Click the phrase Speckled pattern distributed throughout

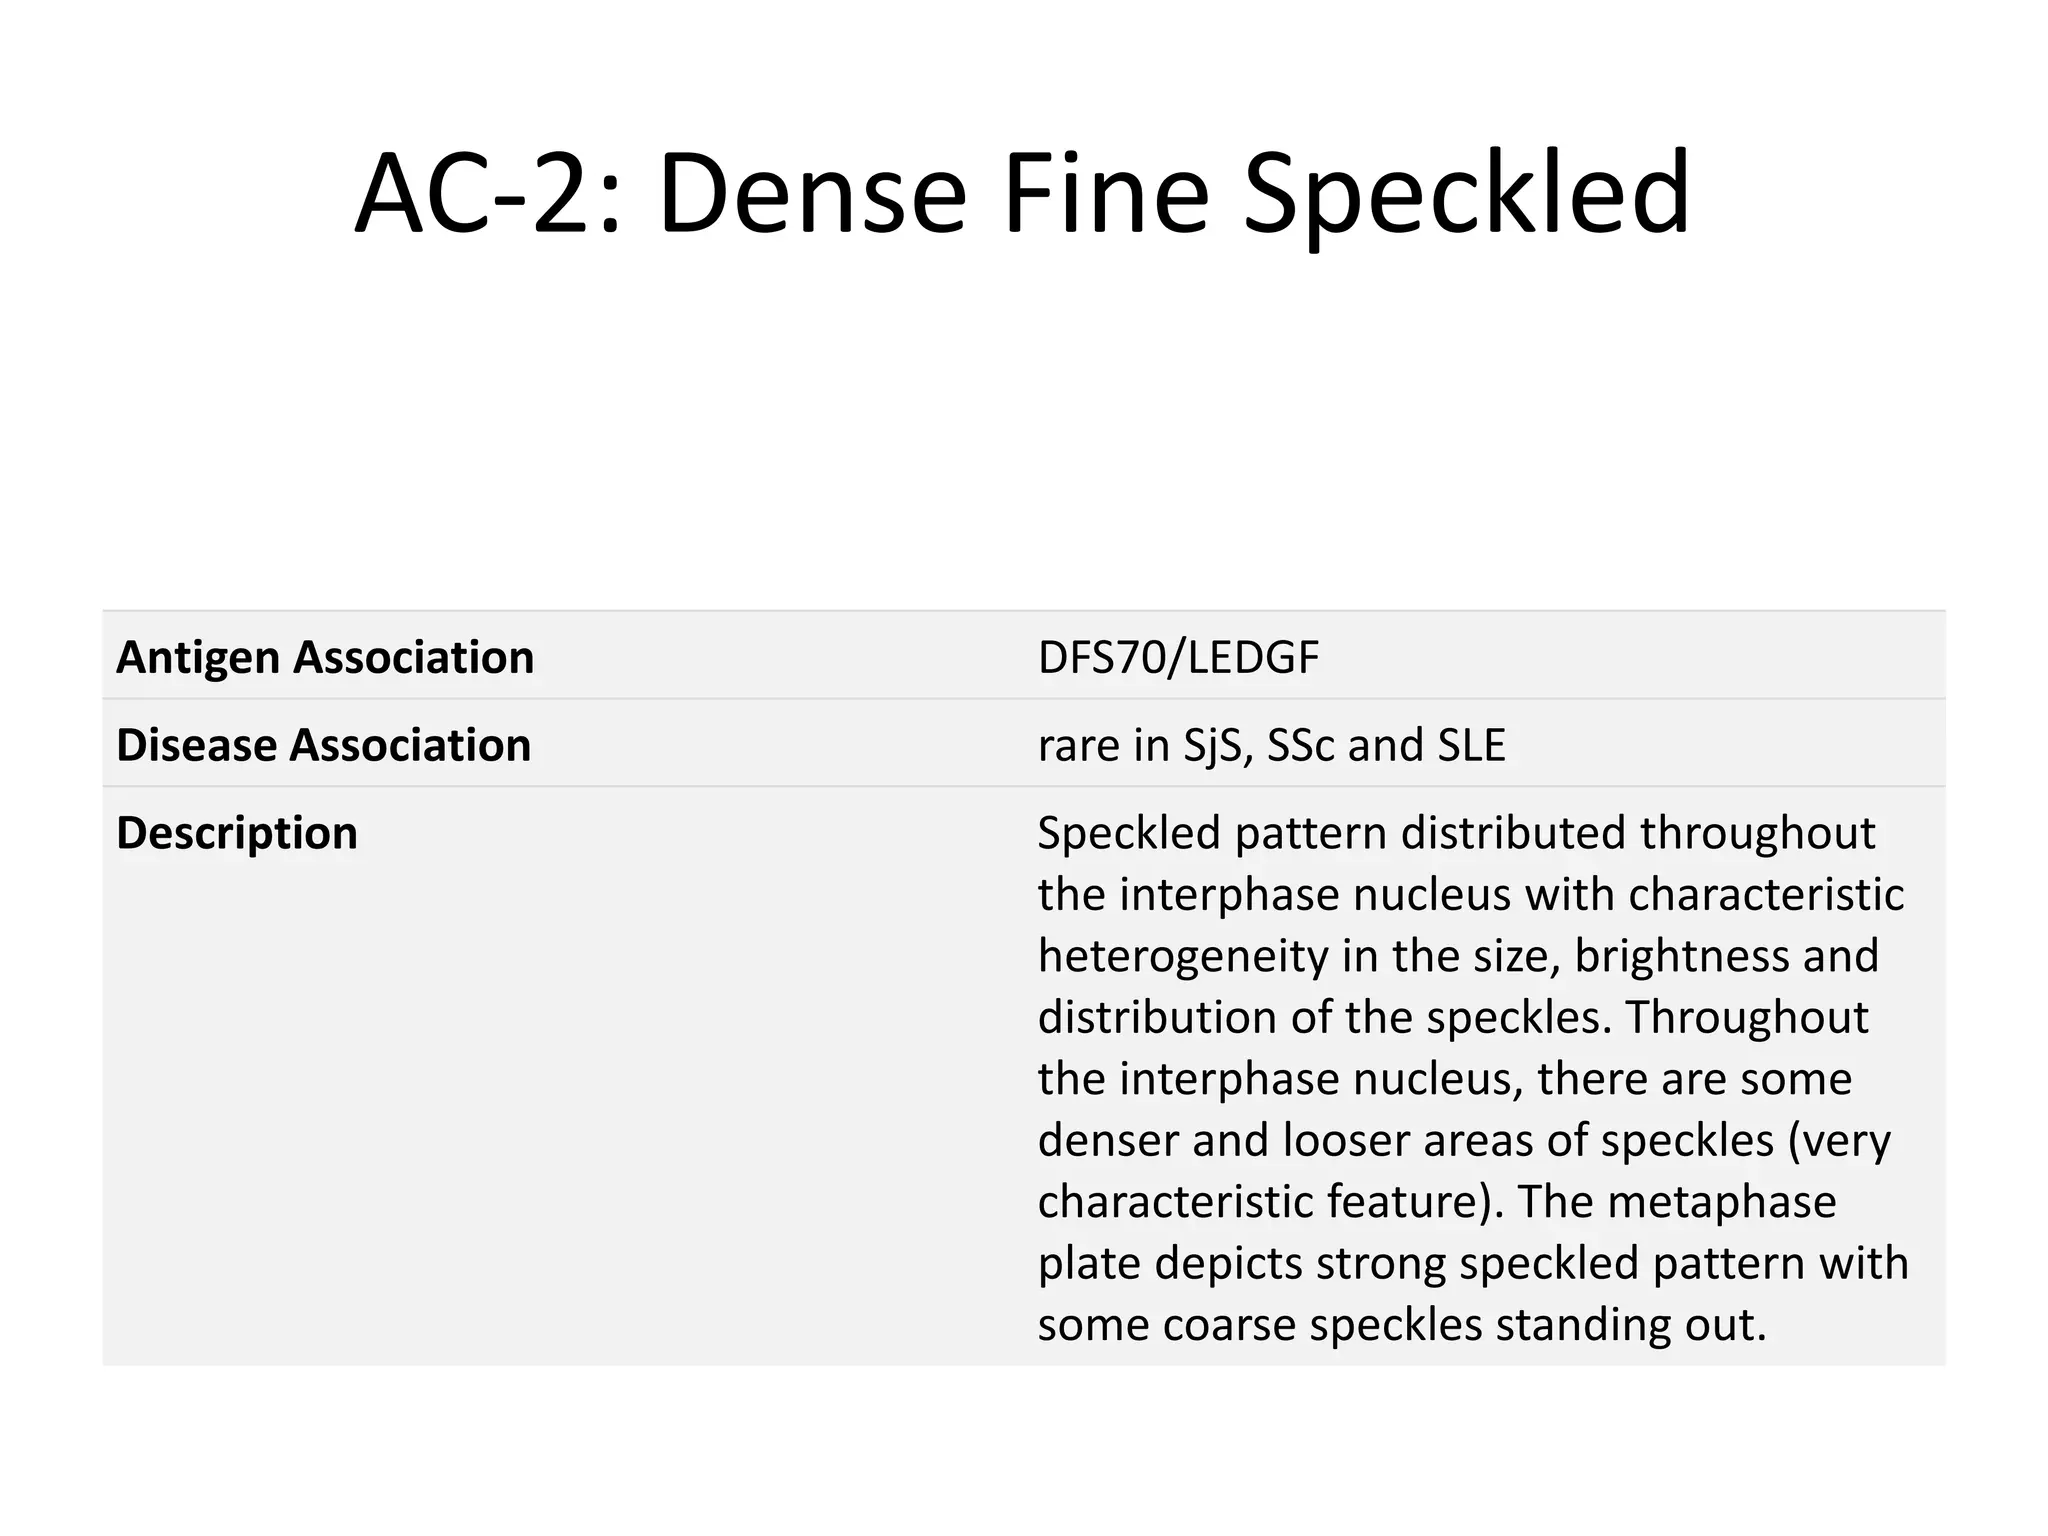point(1455,833)
